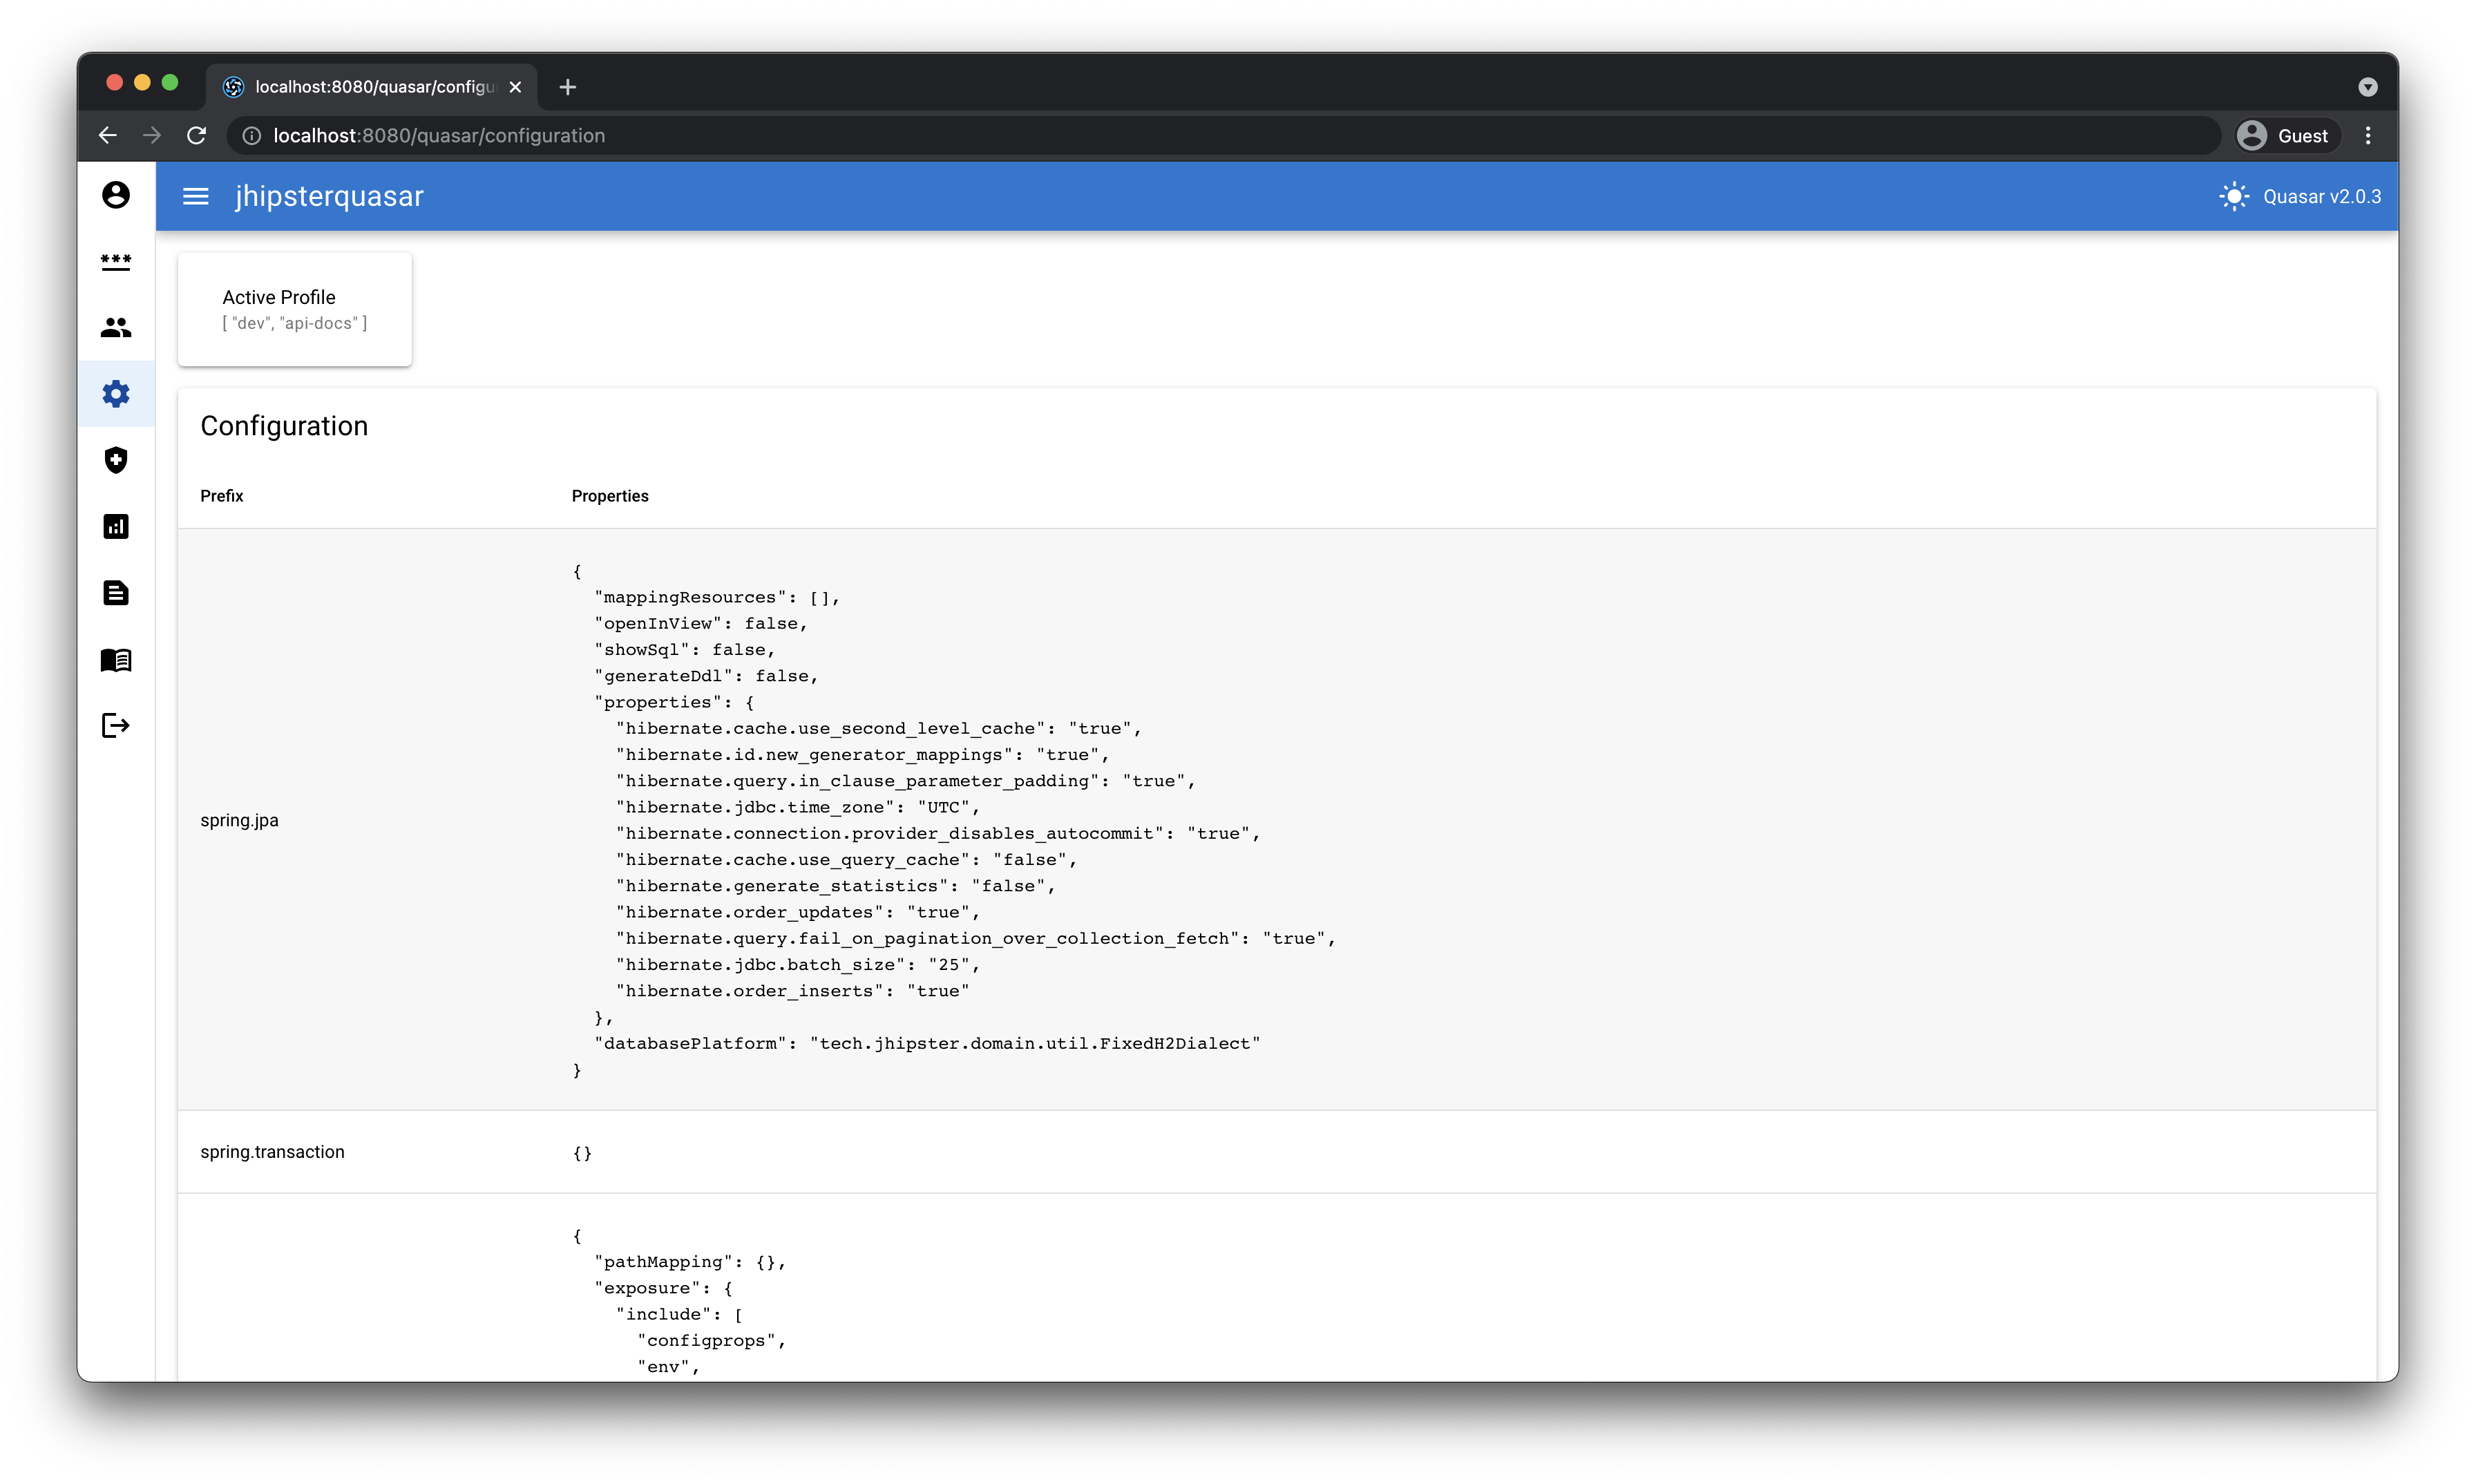Open the user management people icon
Viewport: 2476px width, 1484px height.
(116, 328)
